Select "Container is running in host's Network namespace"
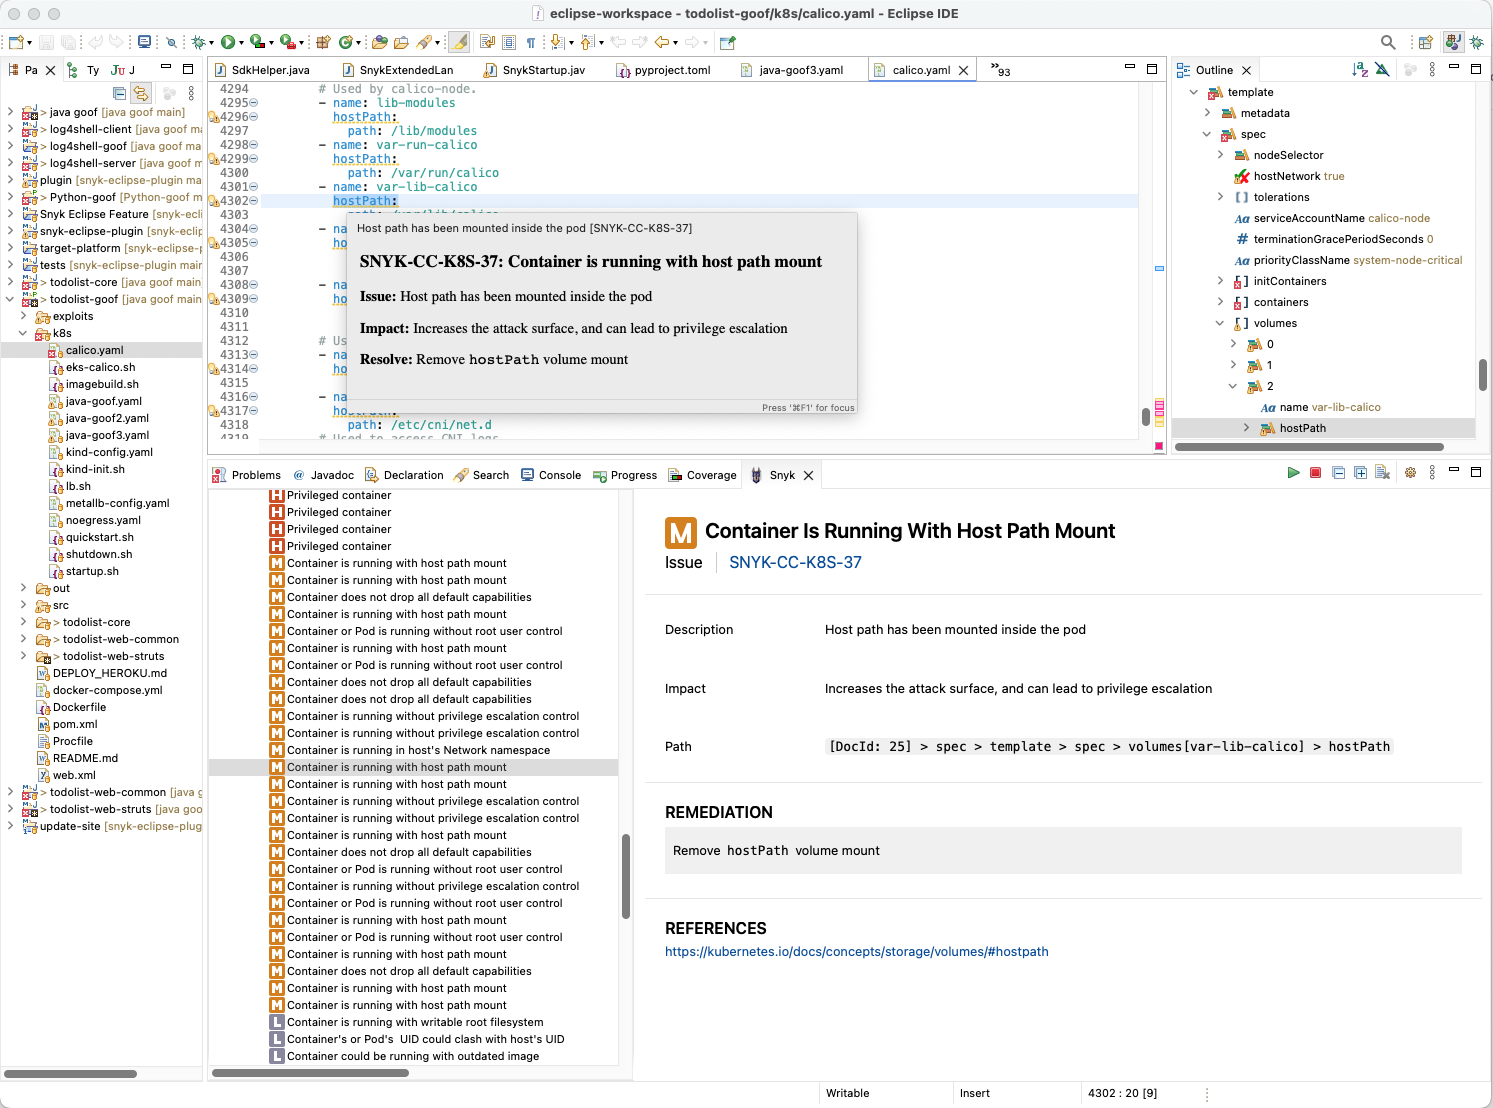Viewport: 1493px width, 1108px height. [418, 750]
